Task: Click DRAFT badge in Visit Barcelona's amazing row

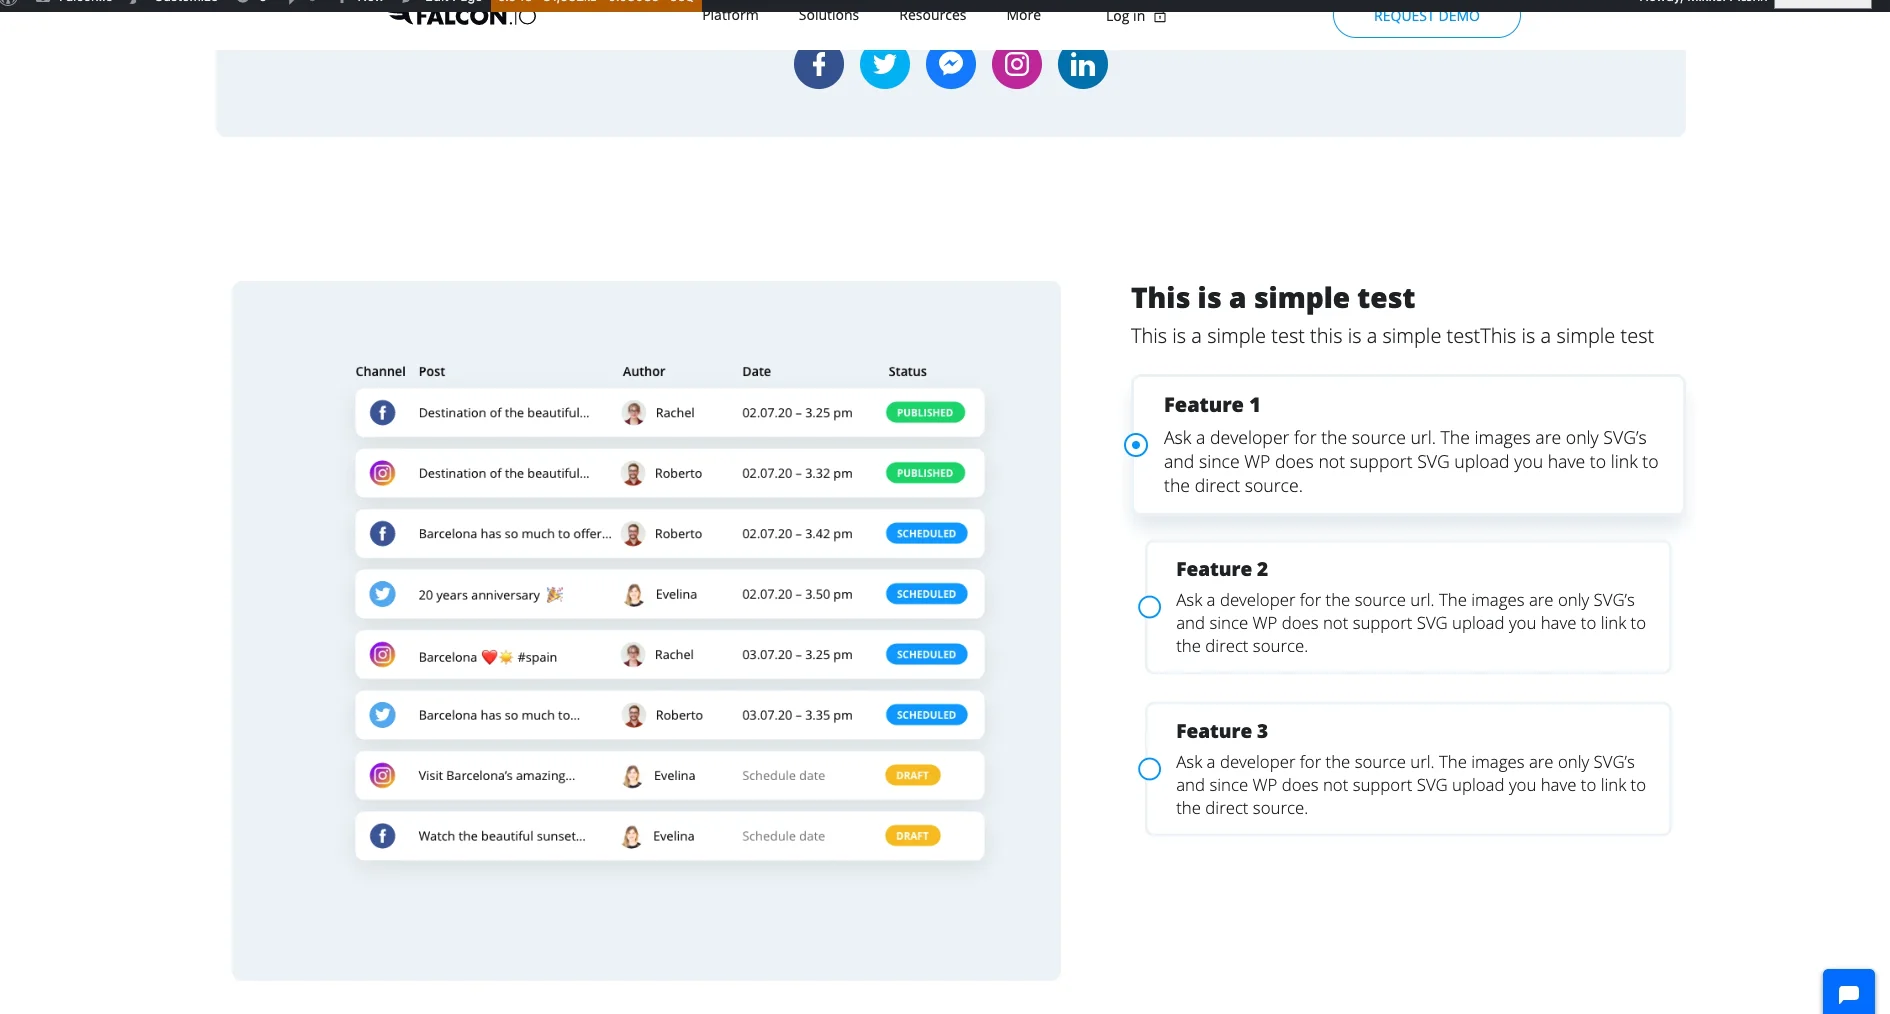Action: (912, 775)
